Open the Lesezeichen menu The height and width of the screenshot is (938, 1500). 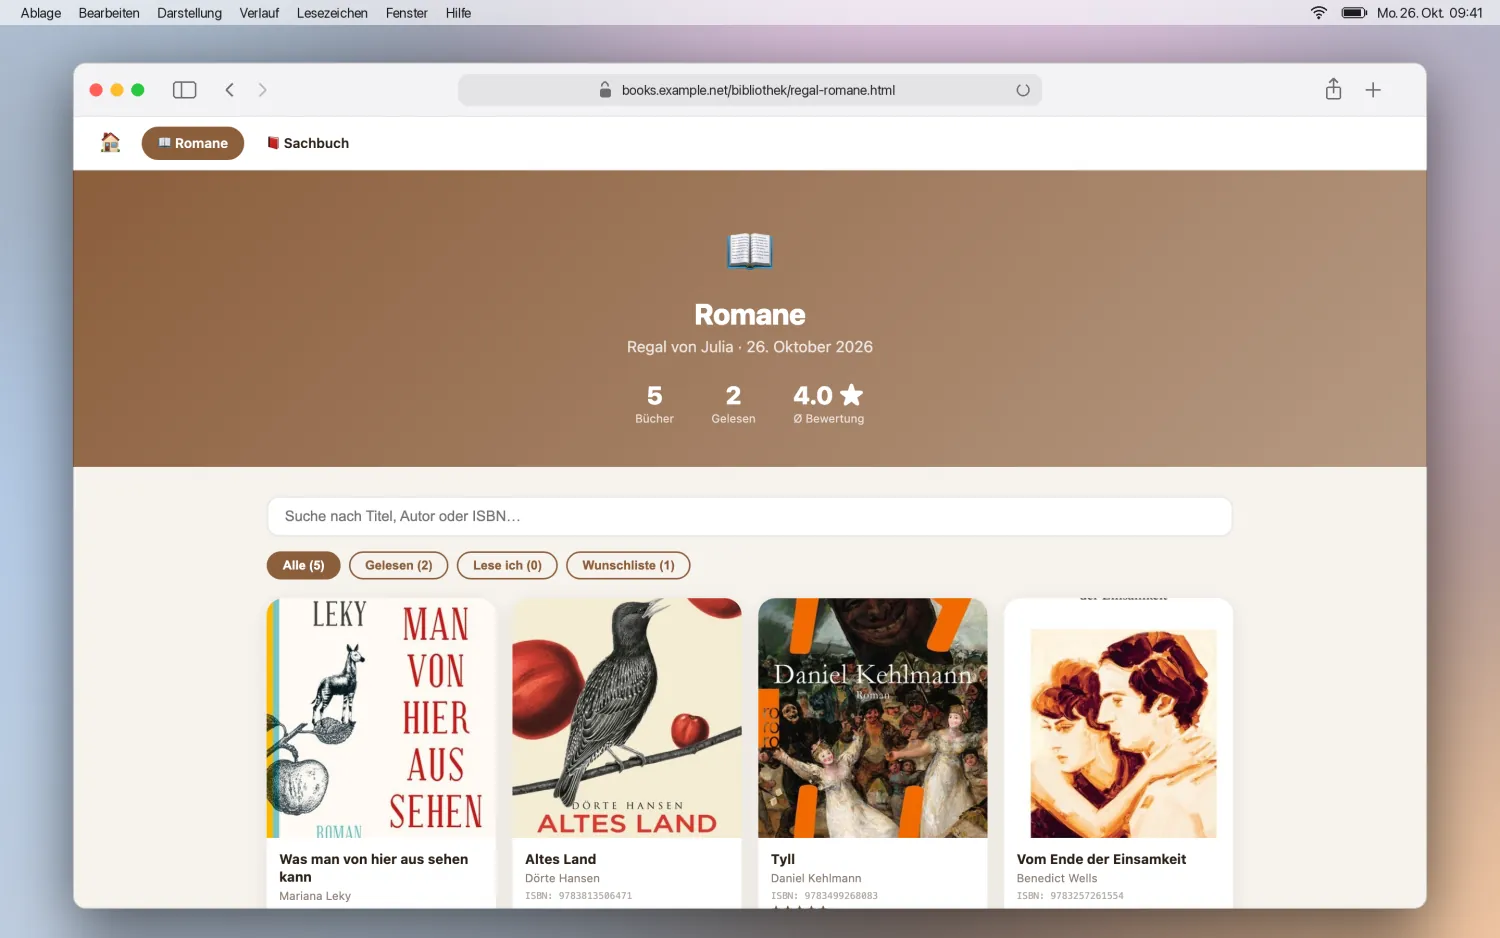click(x=332, y=13)
